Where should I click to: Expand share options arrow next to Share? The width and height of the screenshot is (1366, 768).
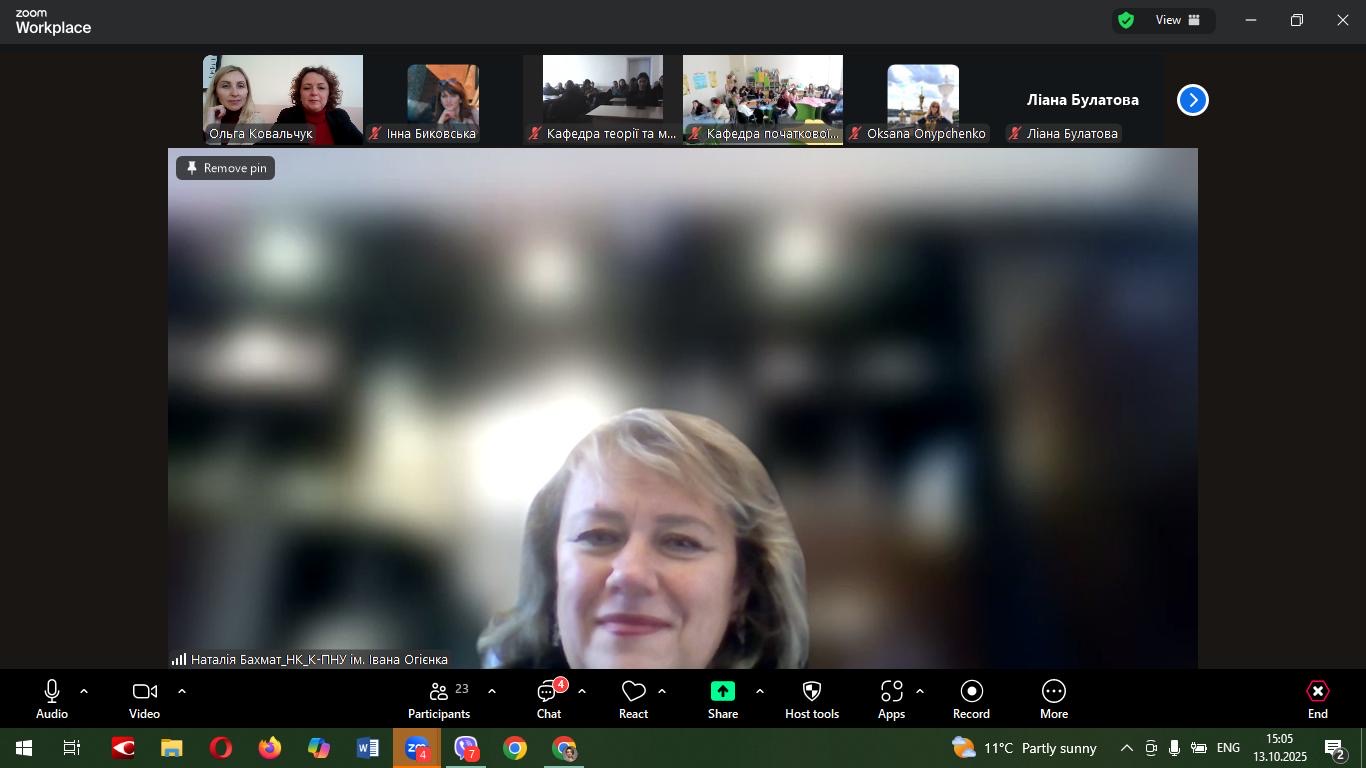click(x=760, y=691)
